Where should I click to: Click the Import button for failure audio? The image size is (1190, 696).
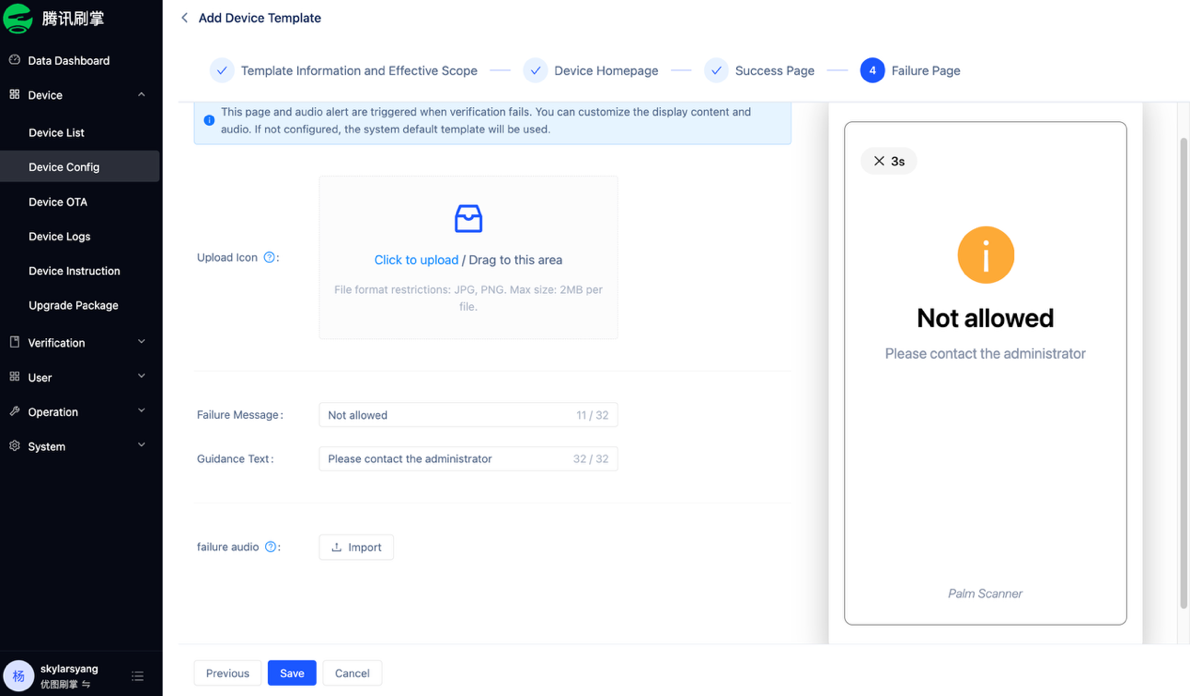356,547
